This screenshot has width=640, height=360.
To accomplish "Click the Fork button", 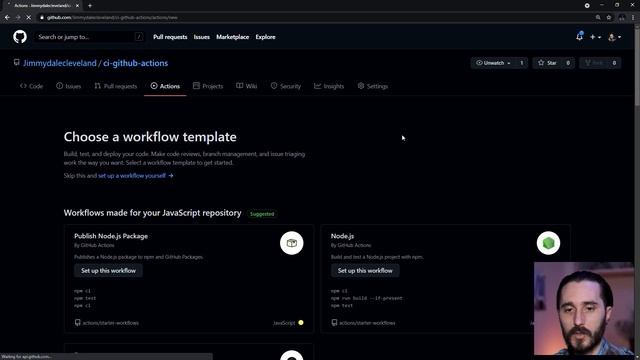I will tap(593, 63).
